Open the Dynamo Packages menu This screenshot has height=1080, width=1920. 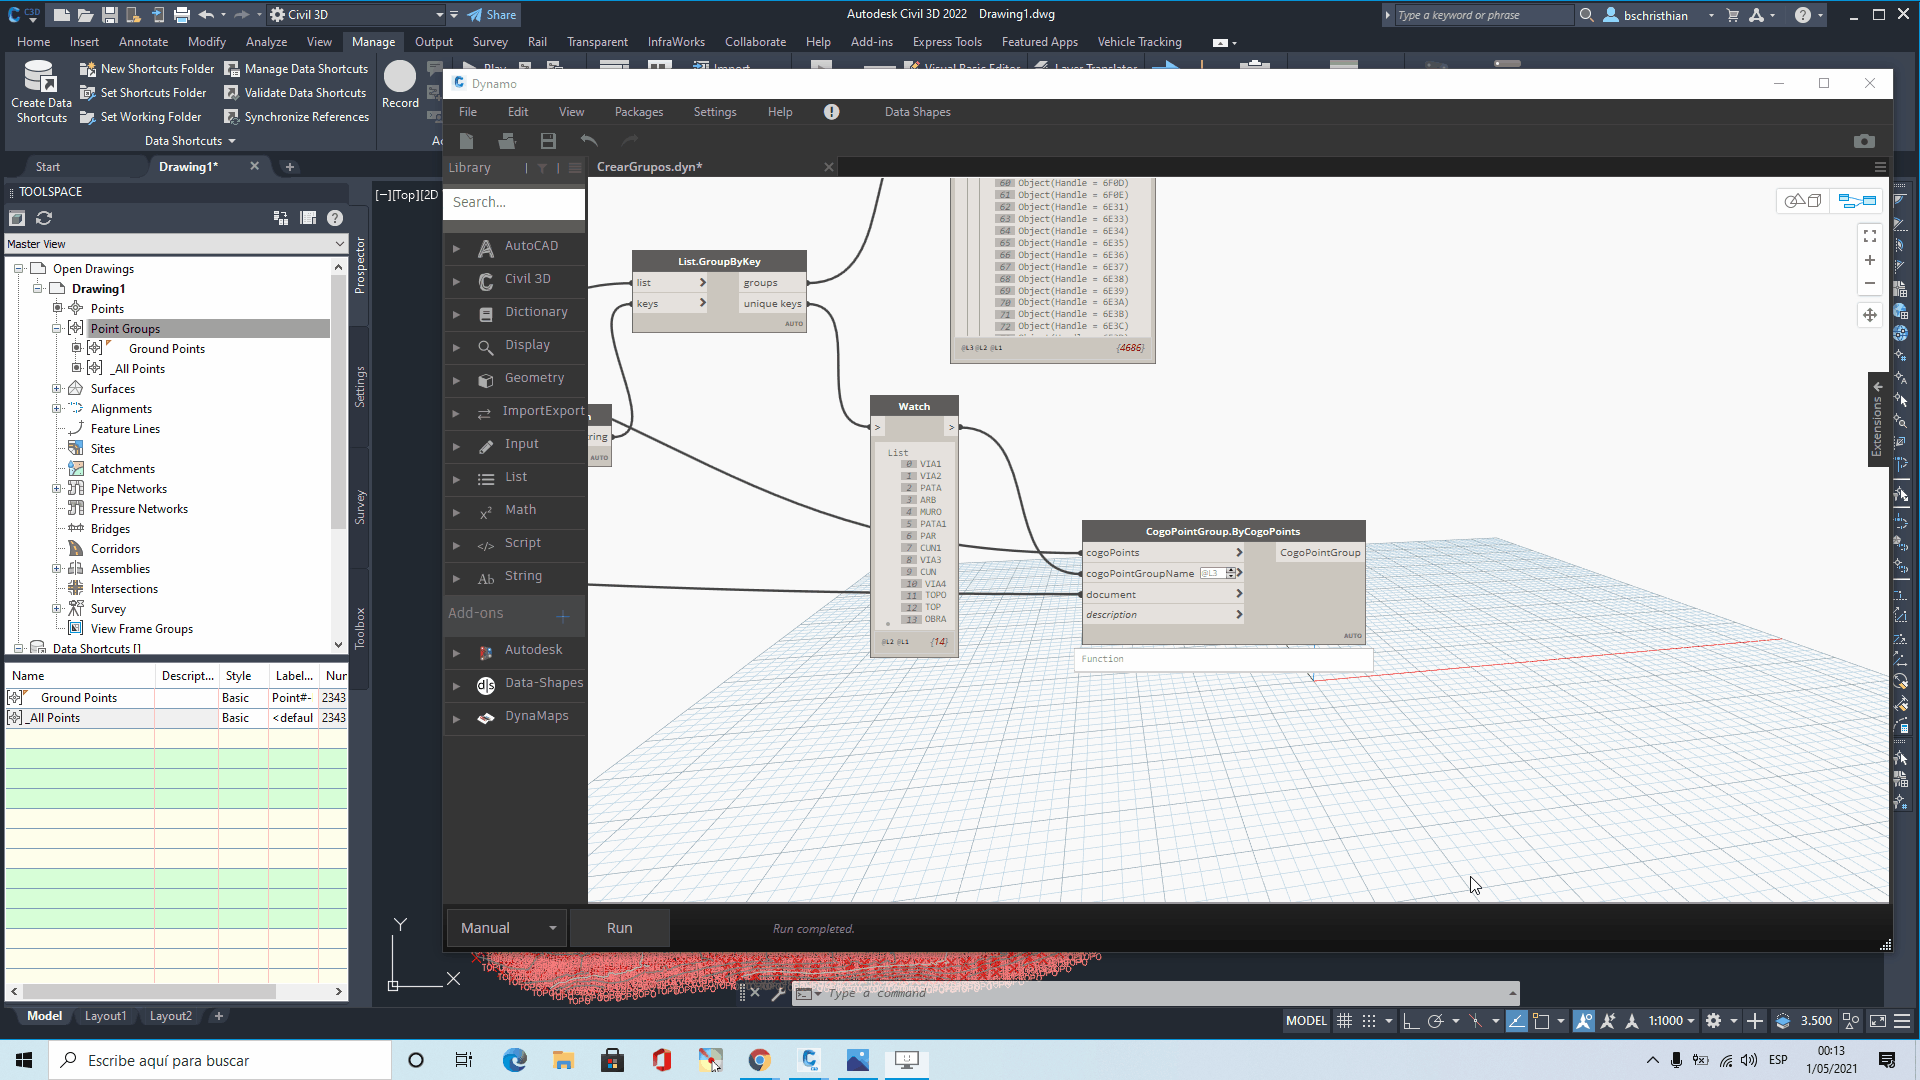coord(639,112)
